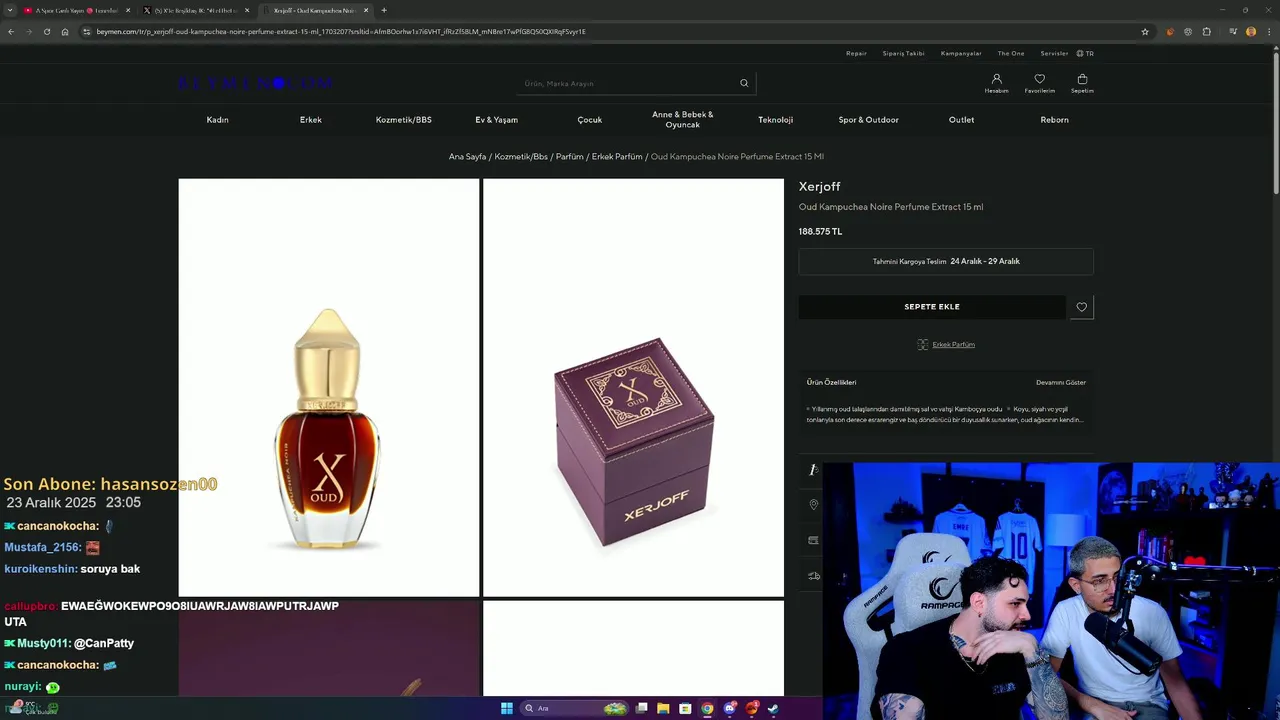1280x720 pixels.
Task: View site information icon in address bar
Action: (87, 31)
